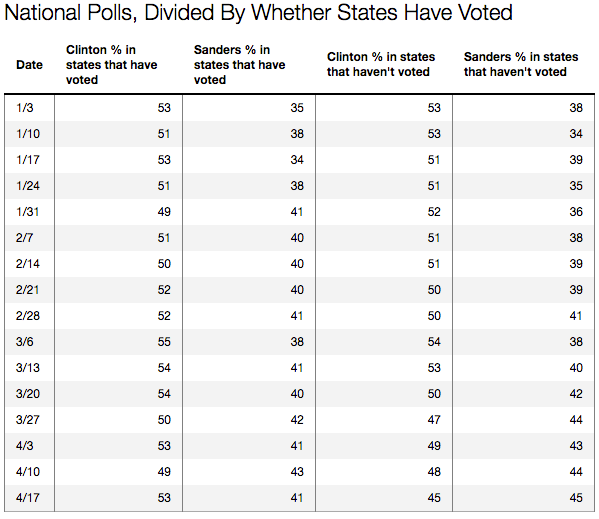Click 'Sanders % in states that have voted' header
The width and height of the screenshot is (599, 519).
point(240,65)
